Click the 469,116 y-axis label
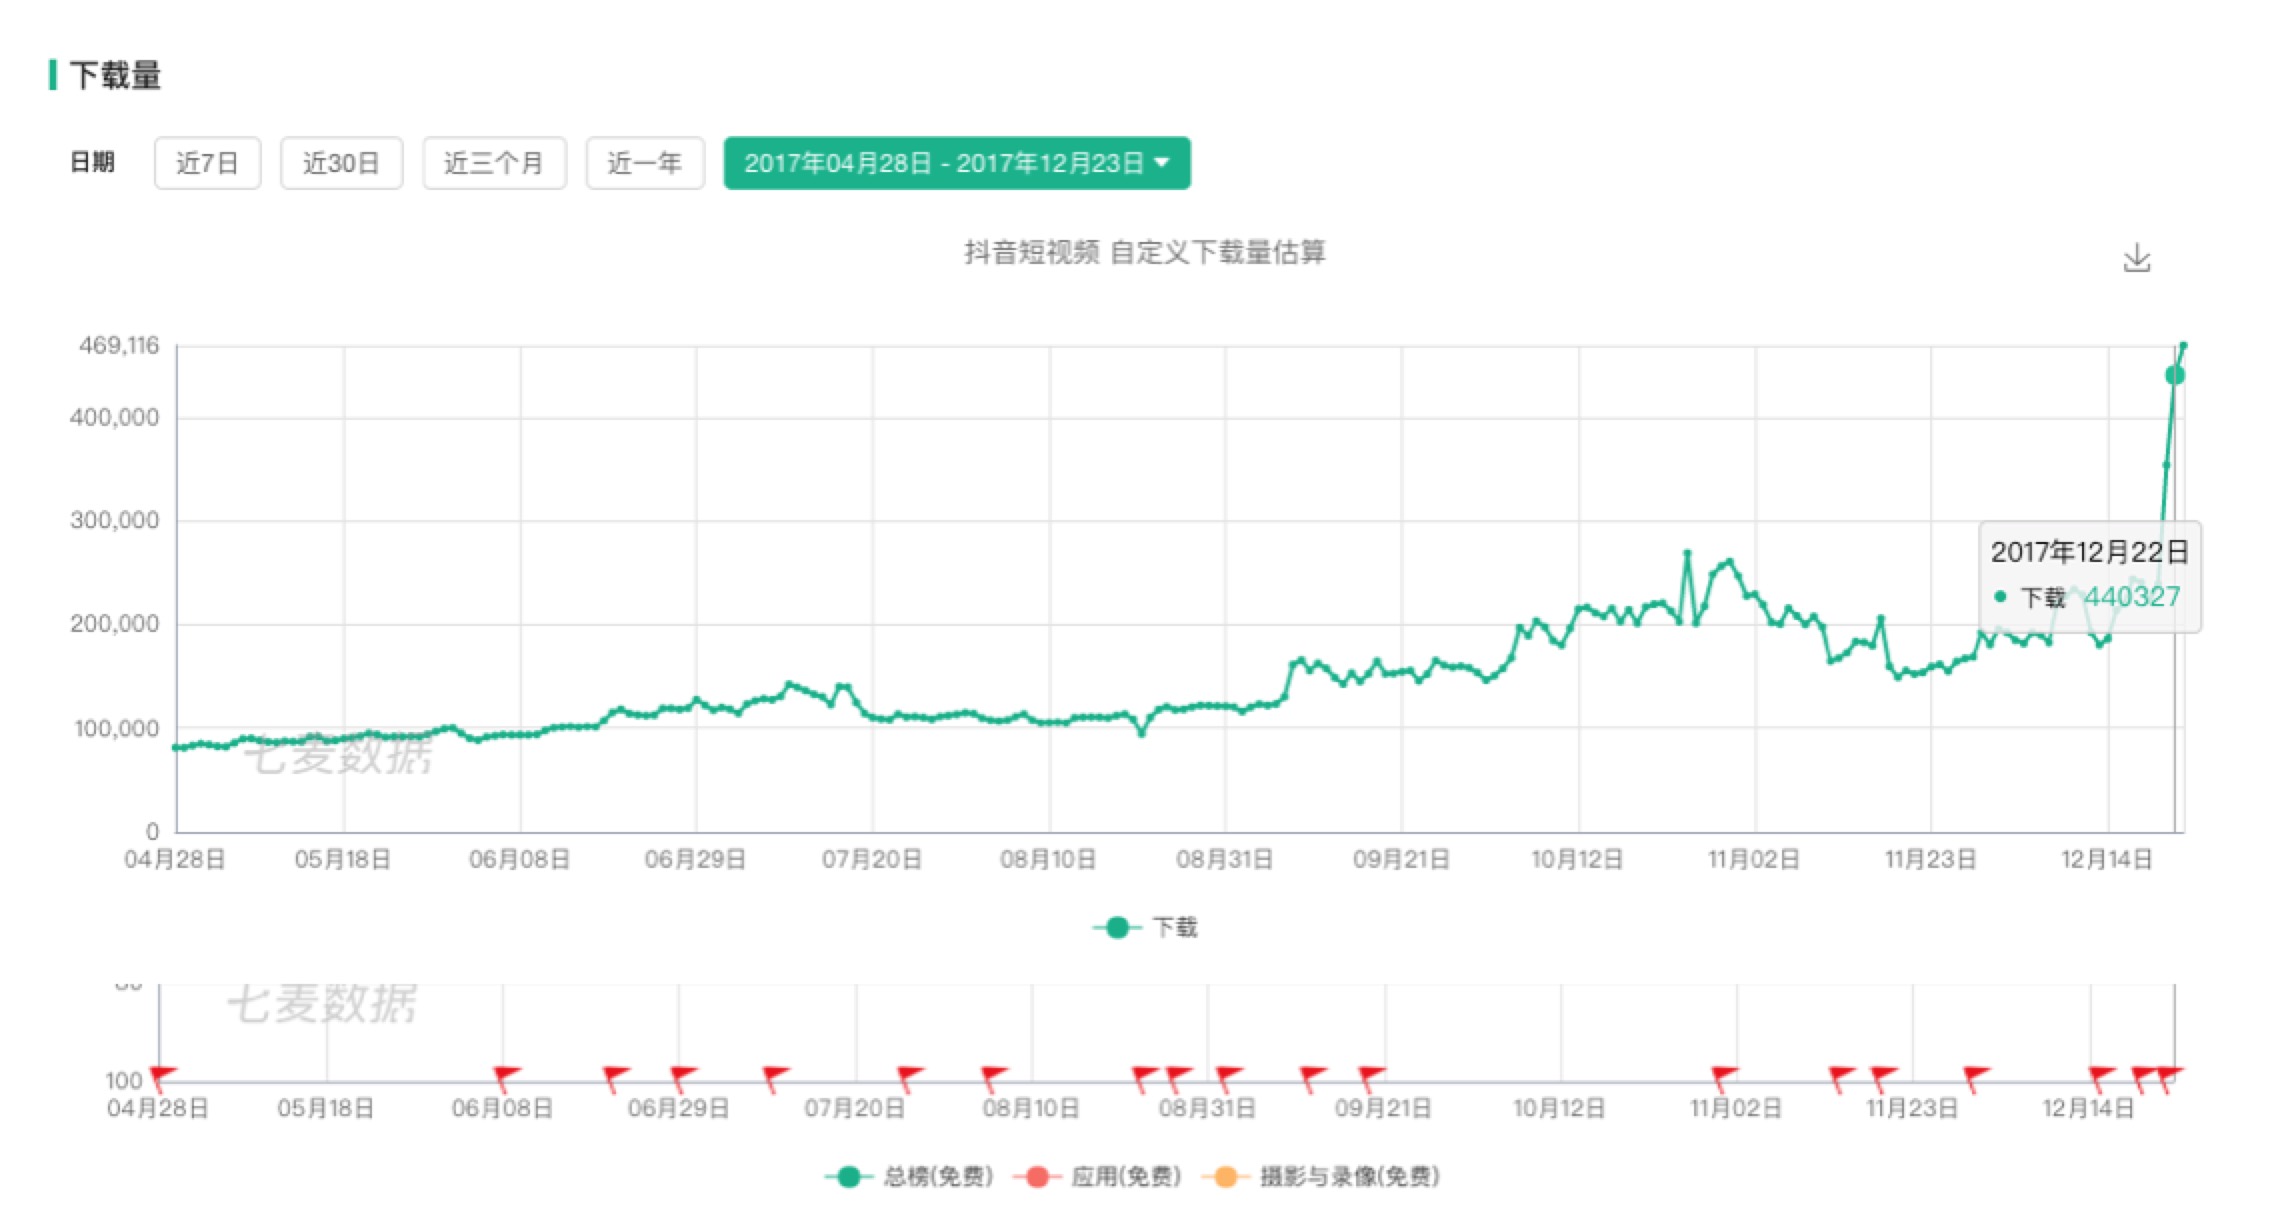The height and width of the screenshot is (1224, 2296). coord(119,346)
